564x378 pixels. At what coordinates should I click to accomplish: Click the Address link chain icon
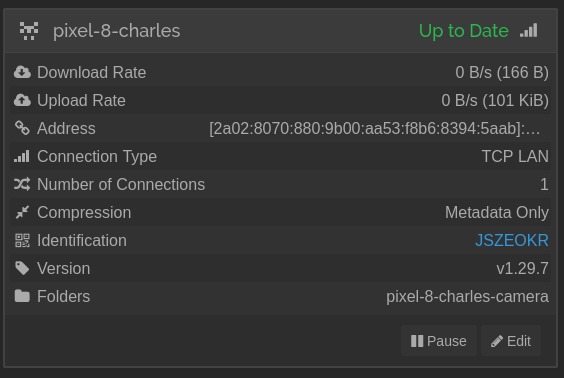click(22, 128)
